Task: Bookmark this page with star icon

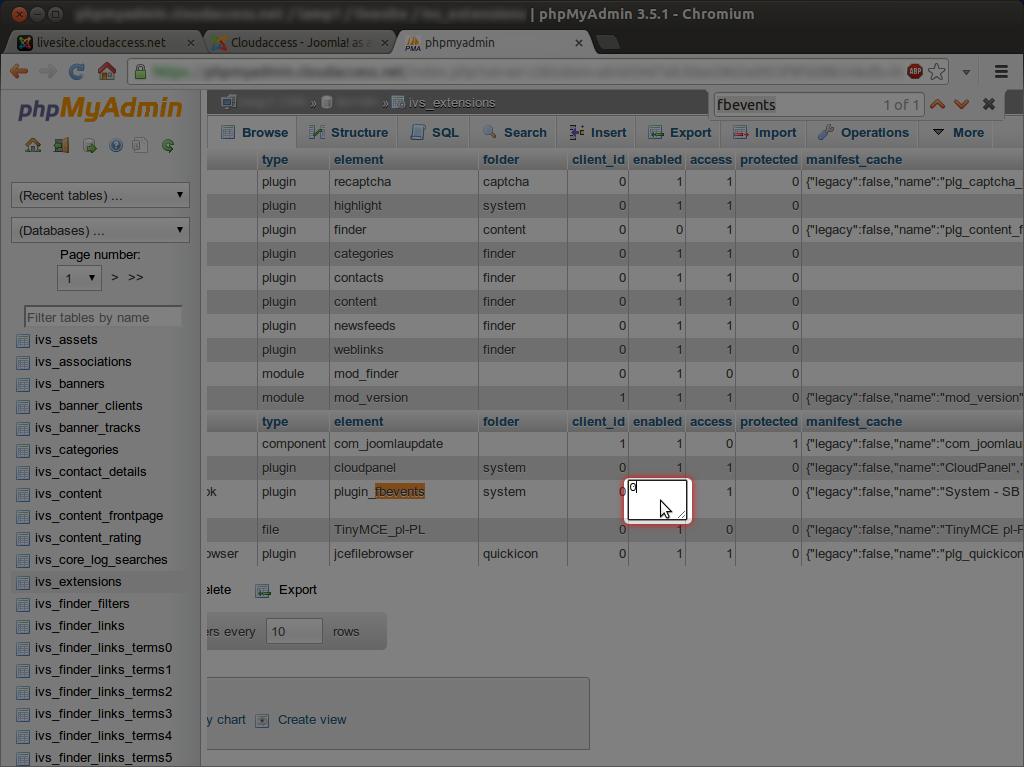Action: tap(936, 71)
